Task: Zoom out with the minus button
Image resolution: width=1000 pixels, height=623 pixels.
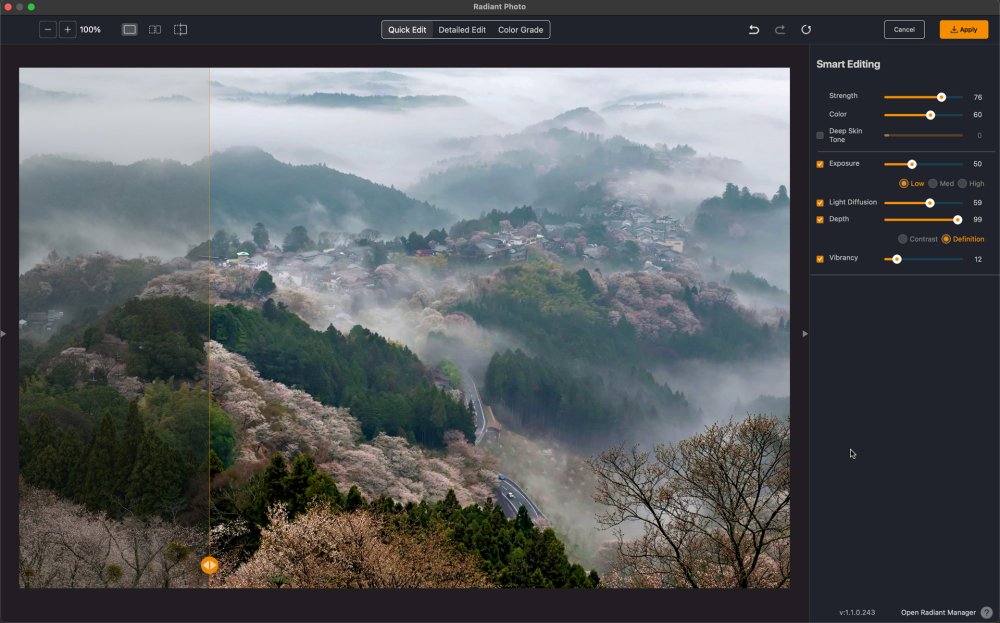Action: 48,29
